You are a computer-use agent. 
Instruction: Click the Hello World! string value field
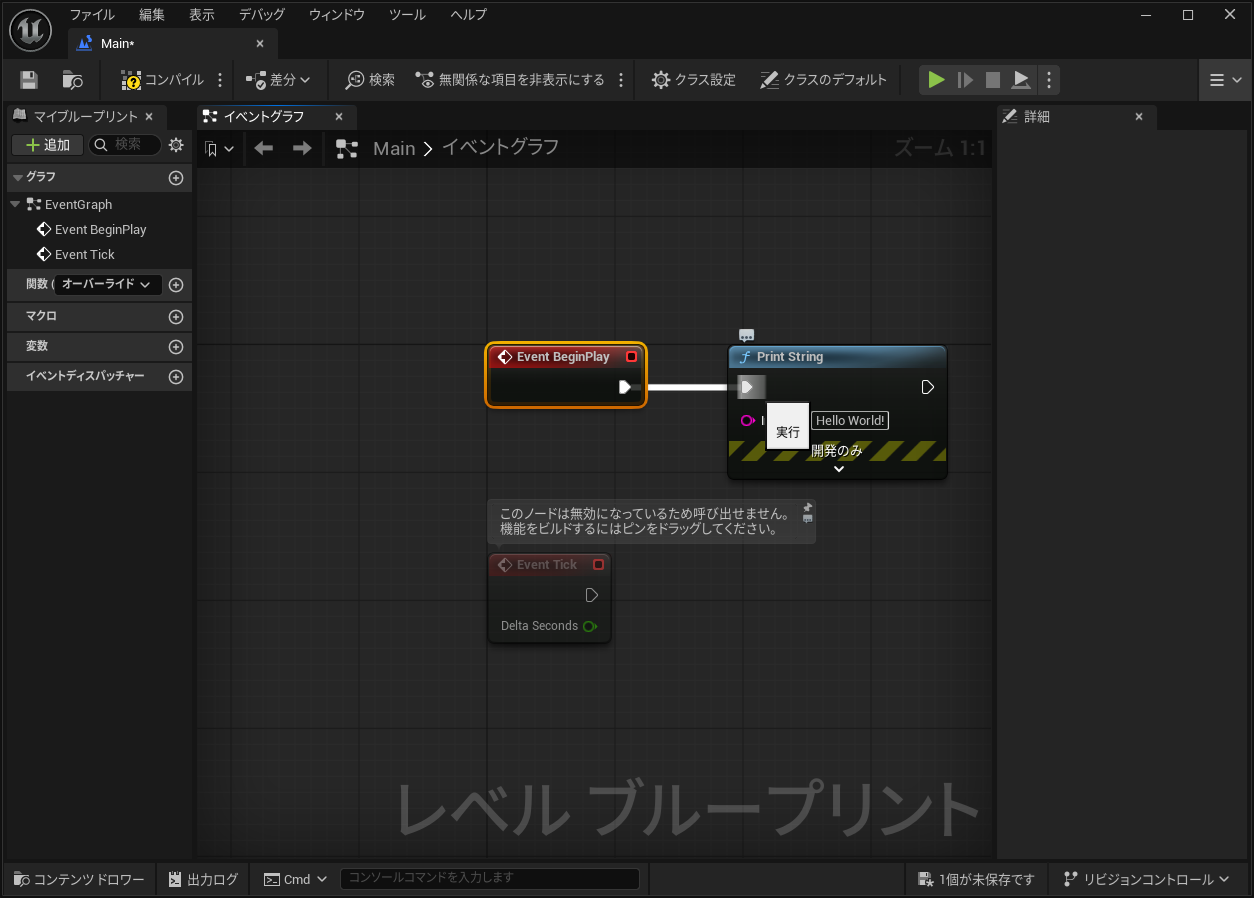(x=850, y=421)
